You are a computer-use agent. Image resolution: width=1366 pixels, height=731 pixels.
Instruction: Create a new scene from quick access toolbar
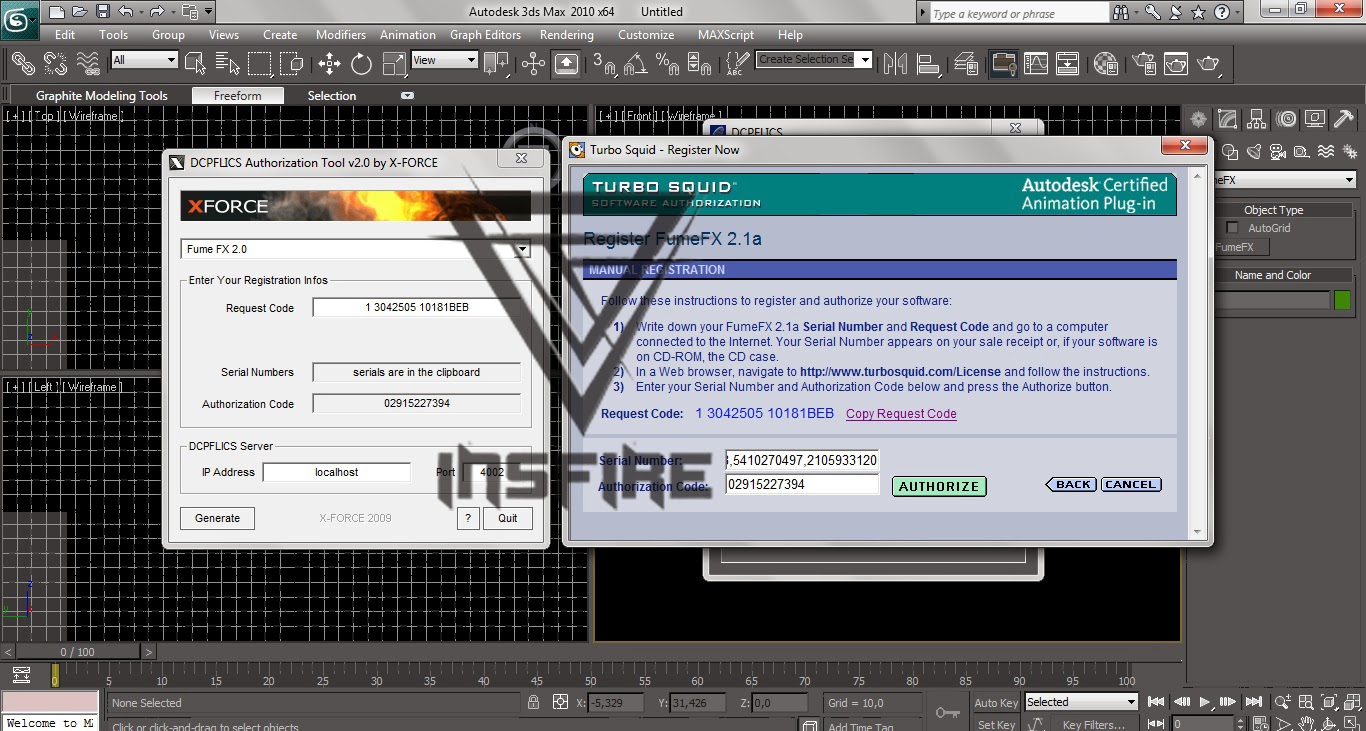click(x=57, y=12)
